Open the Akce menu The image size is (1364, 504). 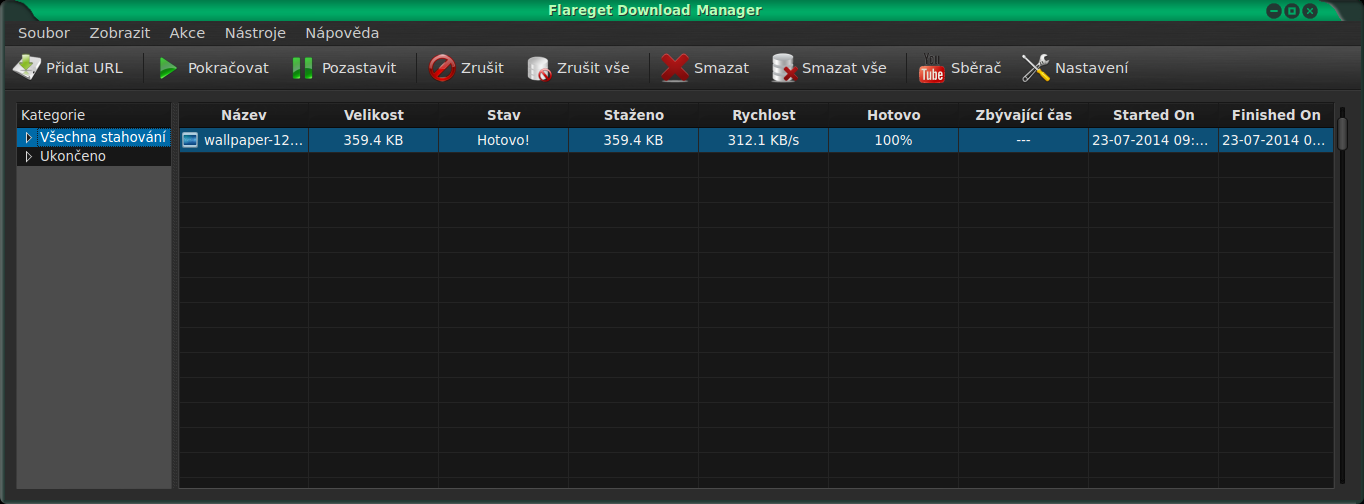coord(187,33)
